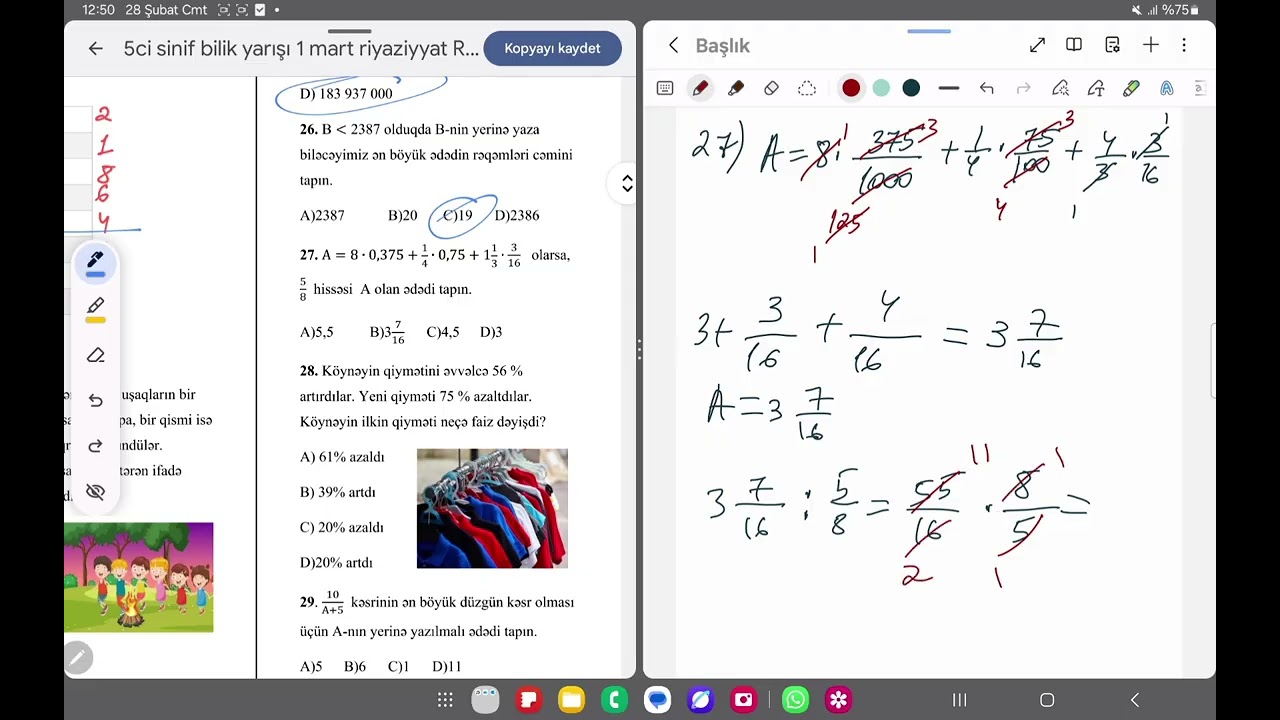Screen dimensions: 1280x720
Task: Choose option C) 20% azaldı
Action: click(x=342, y=527)
